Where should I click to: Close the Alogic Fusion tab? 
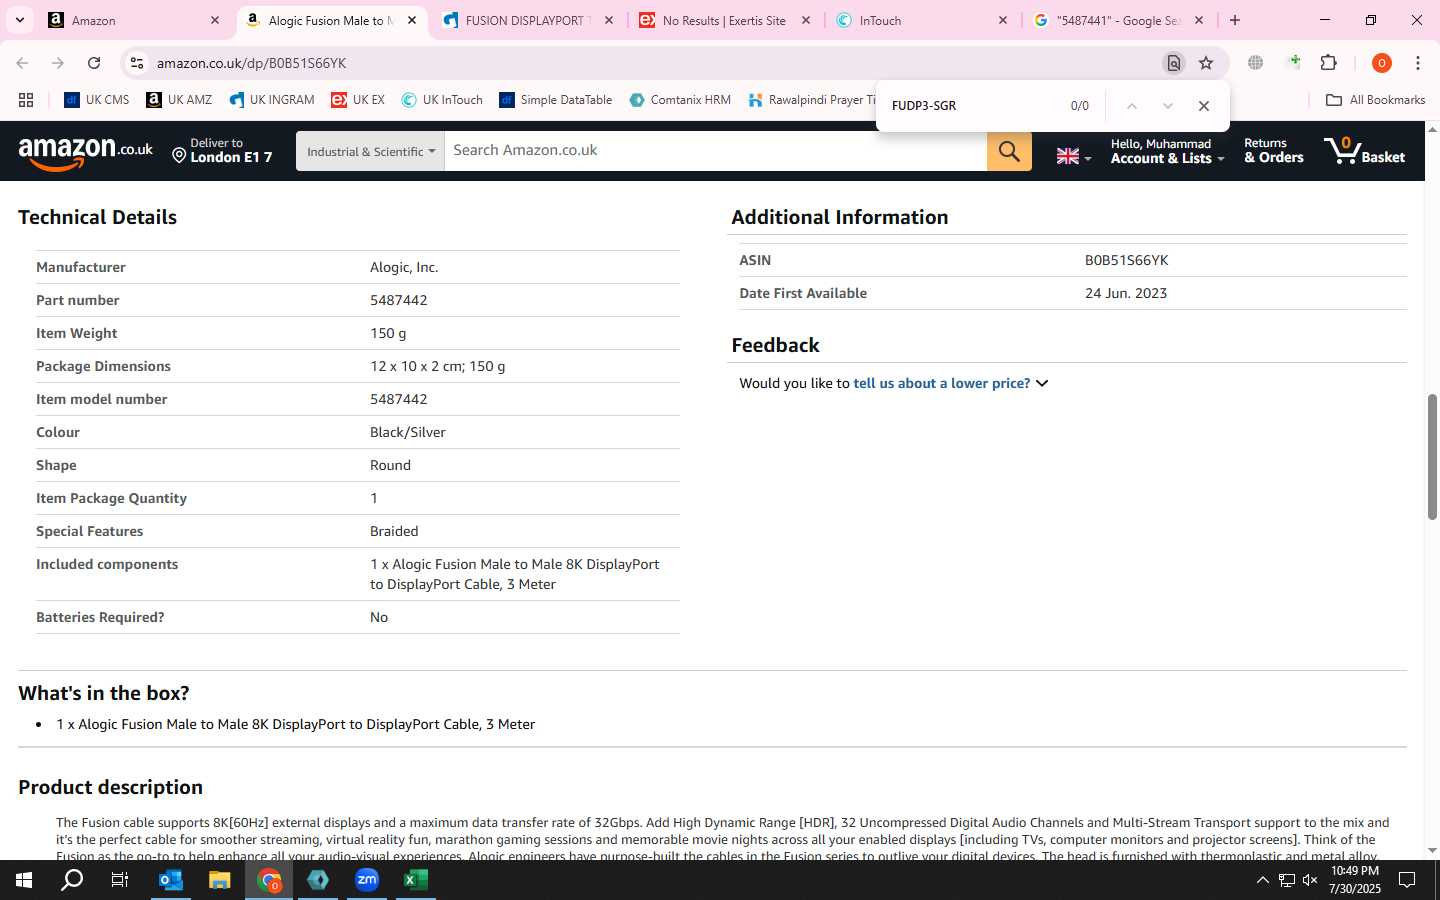click(411, 20)
